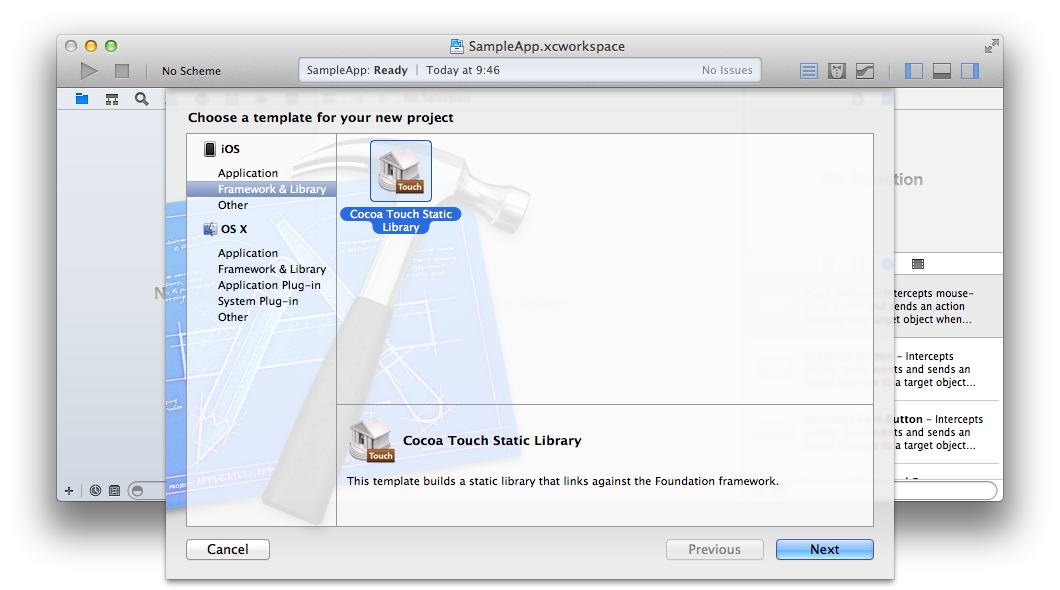
Task: Open the Project navigator folder icon
Action: [82, 99]
